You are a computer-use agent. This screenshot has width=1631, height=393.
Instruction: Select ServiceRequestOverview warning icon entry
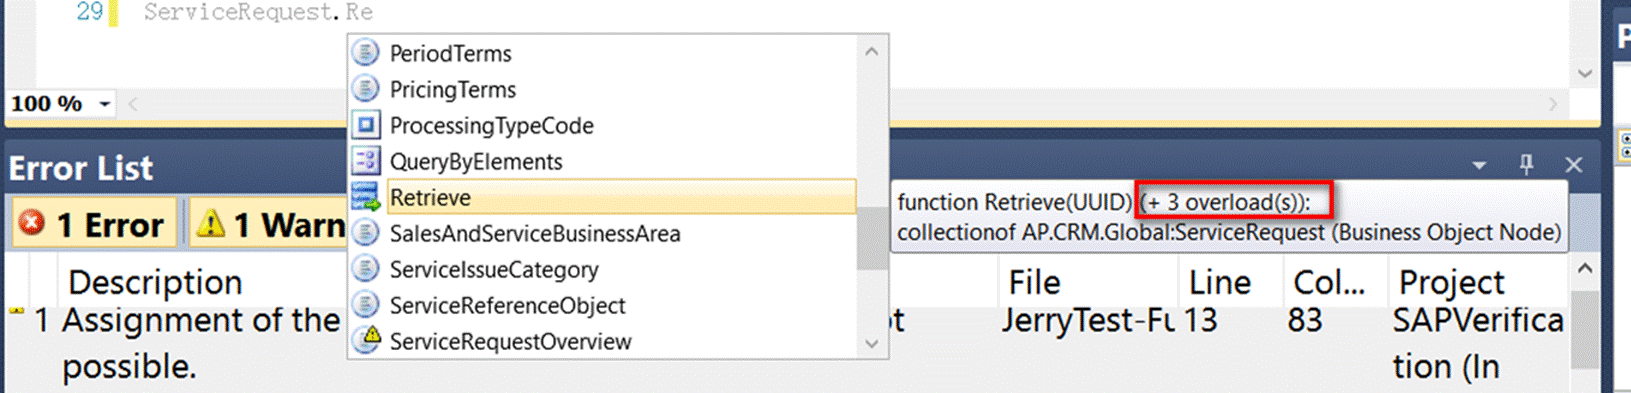(366, 340)
